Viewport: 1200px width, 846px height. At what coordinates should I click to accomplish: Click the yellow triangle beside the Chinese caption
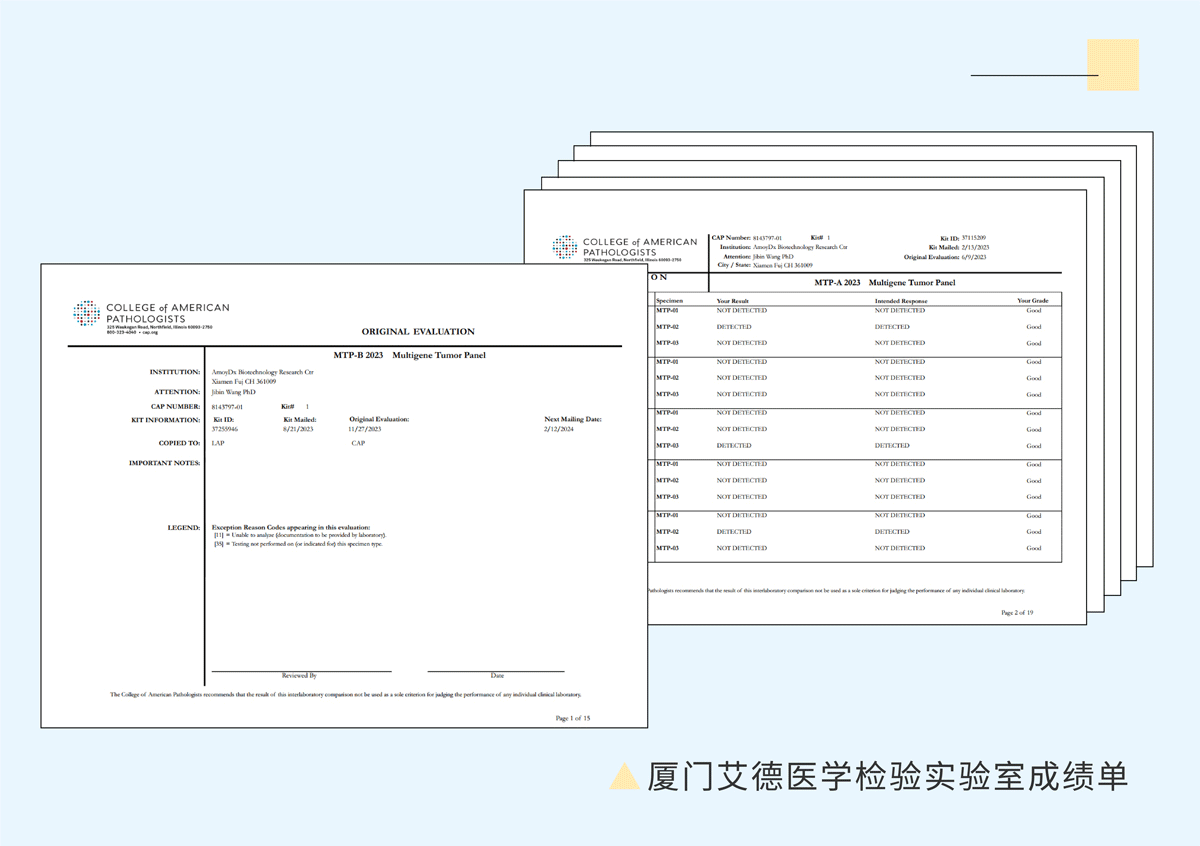pos(625,776)
